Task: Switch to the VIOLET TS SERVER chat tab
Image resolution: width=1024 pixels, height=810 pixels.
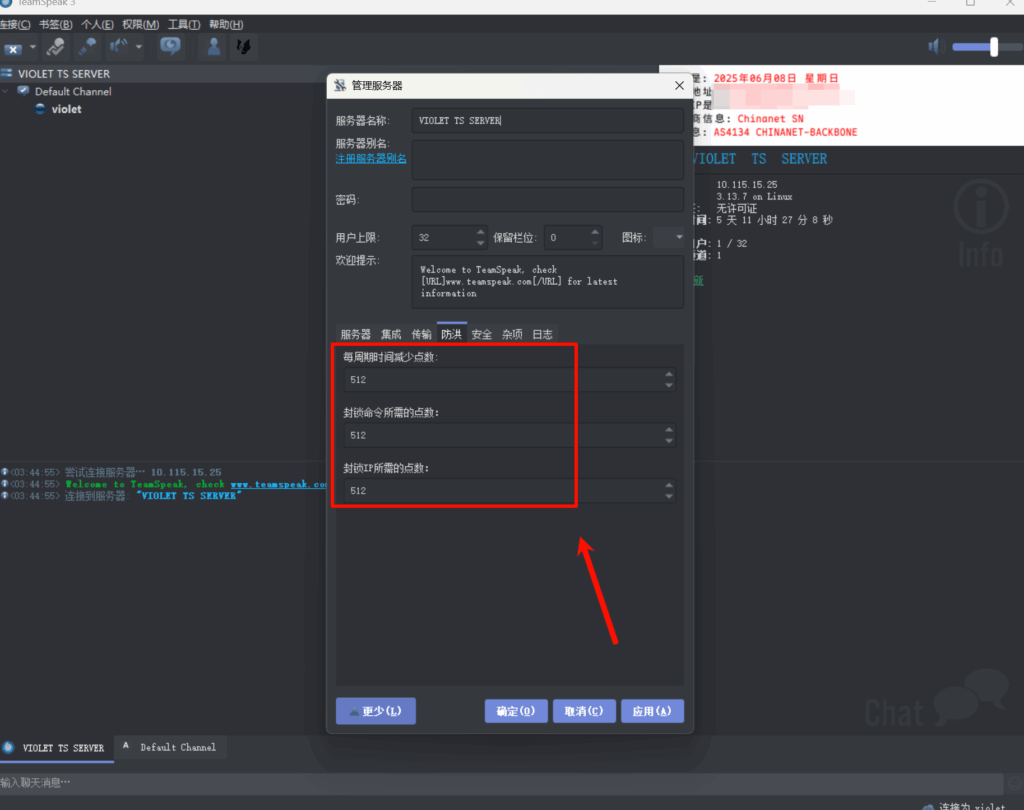Action: click(57, 748)
